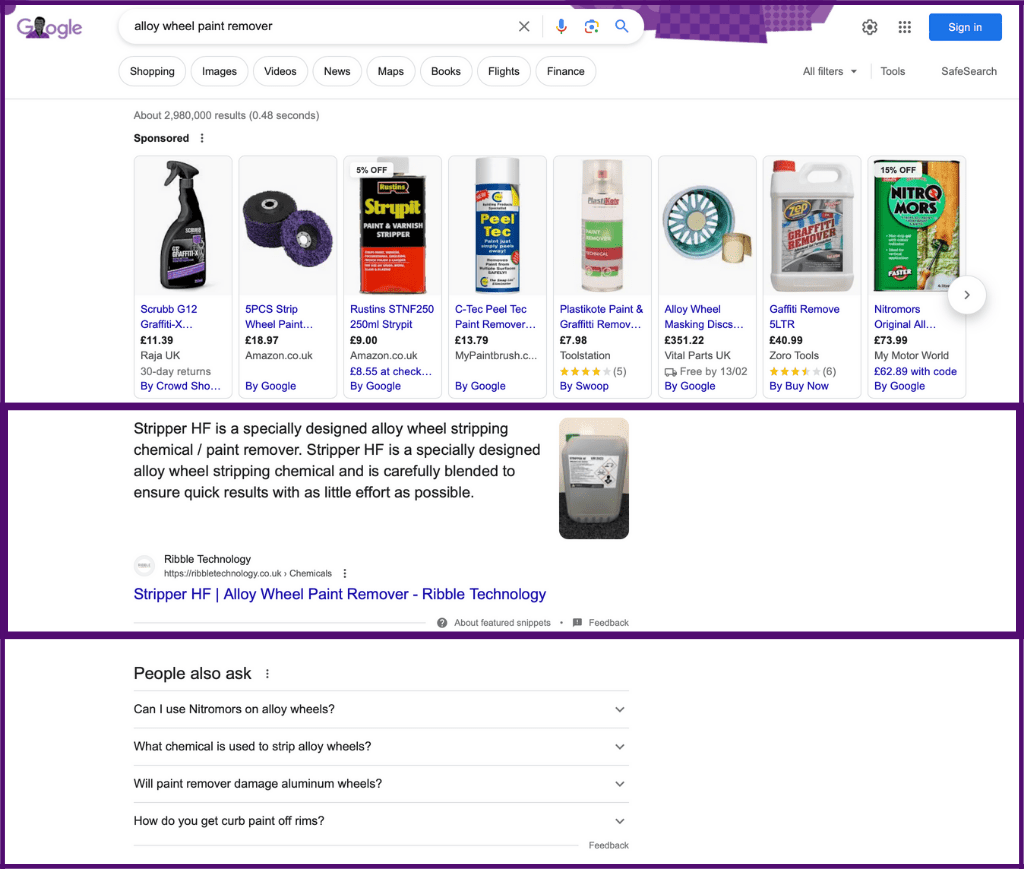1024x869 pixels.
Task: Click the purple strip wheel discs image
Action: tap(288, 226)
